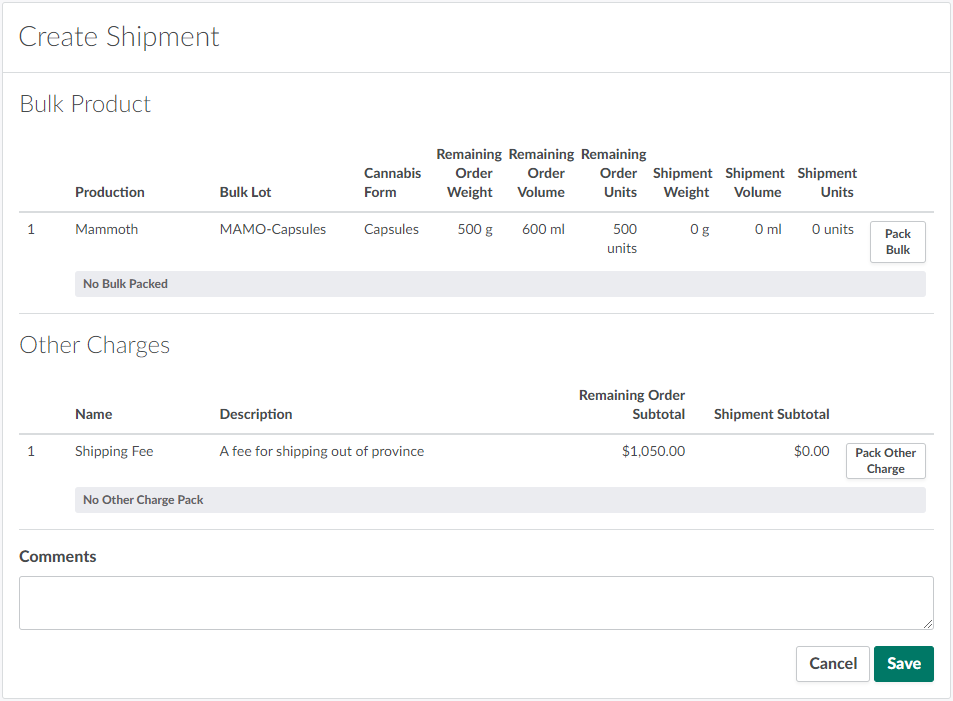Select the Bulk Lot column header
The image size is (953, 701).
click(x=245, y=192)
